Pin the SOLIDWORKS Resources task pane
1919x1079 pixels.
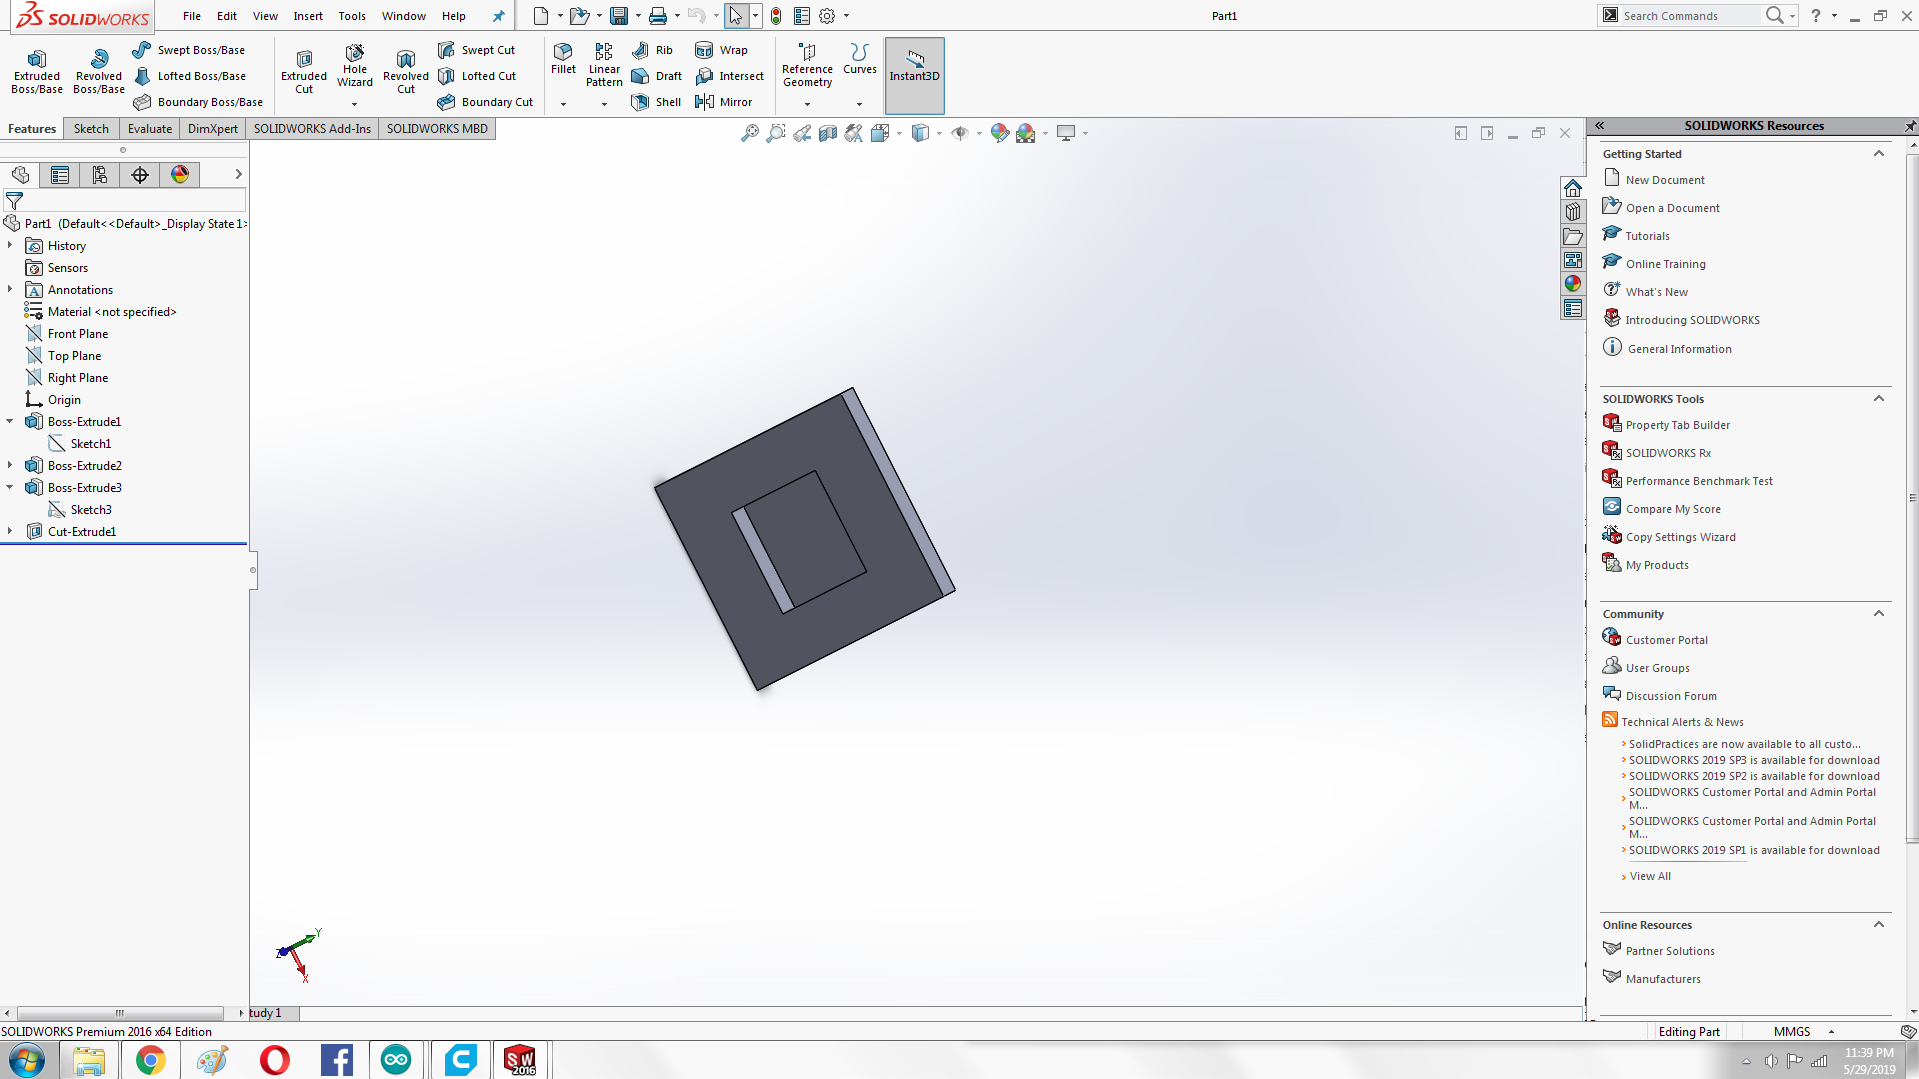[x=1910, y=126]
